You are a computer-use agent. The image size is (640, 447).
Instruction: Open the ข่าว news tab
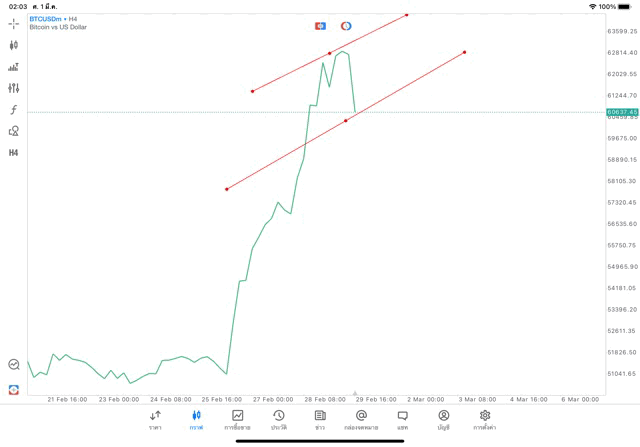pyautogui.click(x=320, y=420)
